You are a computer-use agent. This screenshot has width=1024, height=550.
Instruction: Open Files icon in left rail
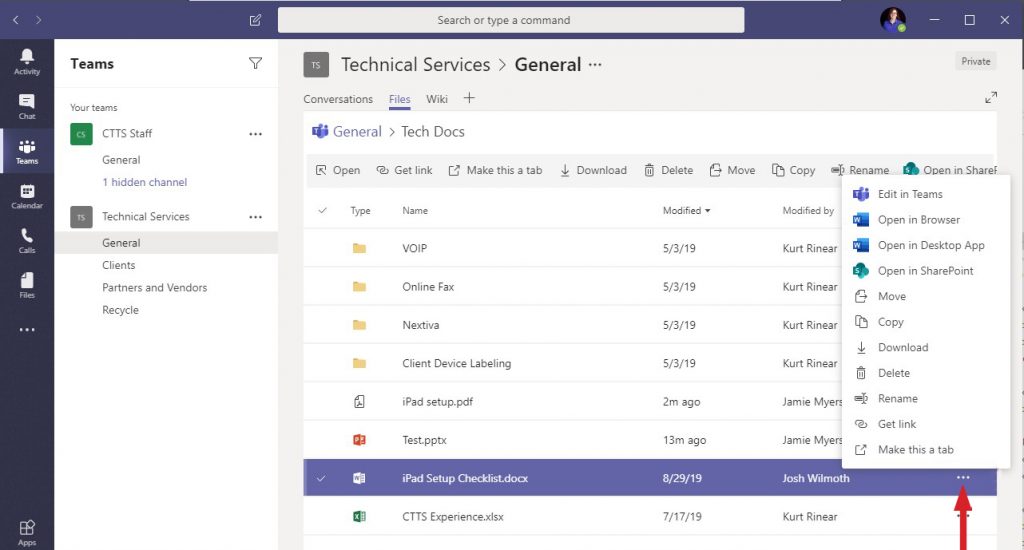[27, 285]
